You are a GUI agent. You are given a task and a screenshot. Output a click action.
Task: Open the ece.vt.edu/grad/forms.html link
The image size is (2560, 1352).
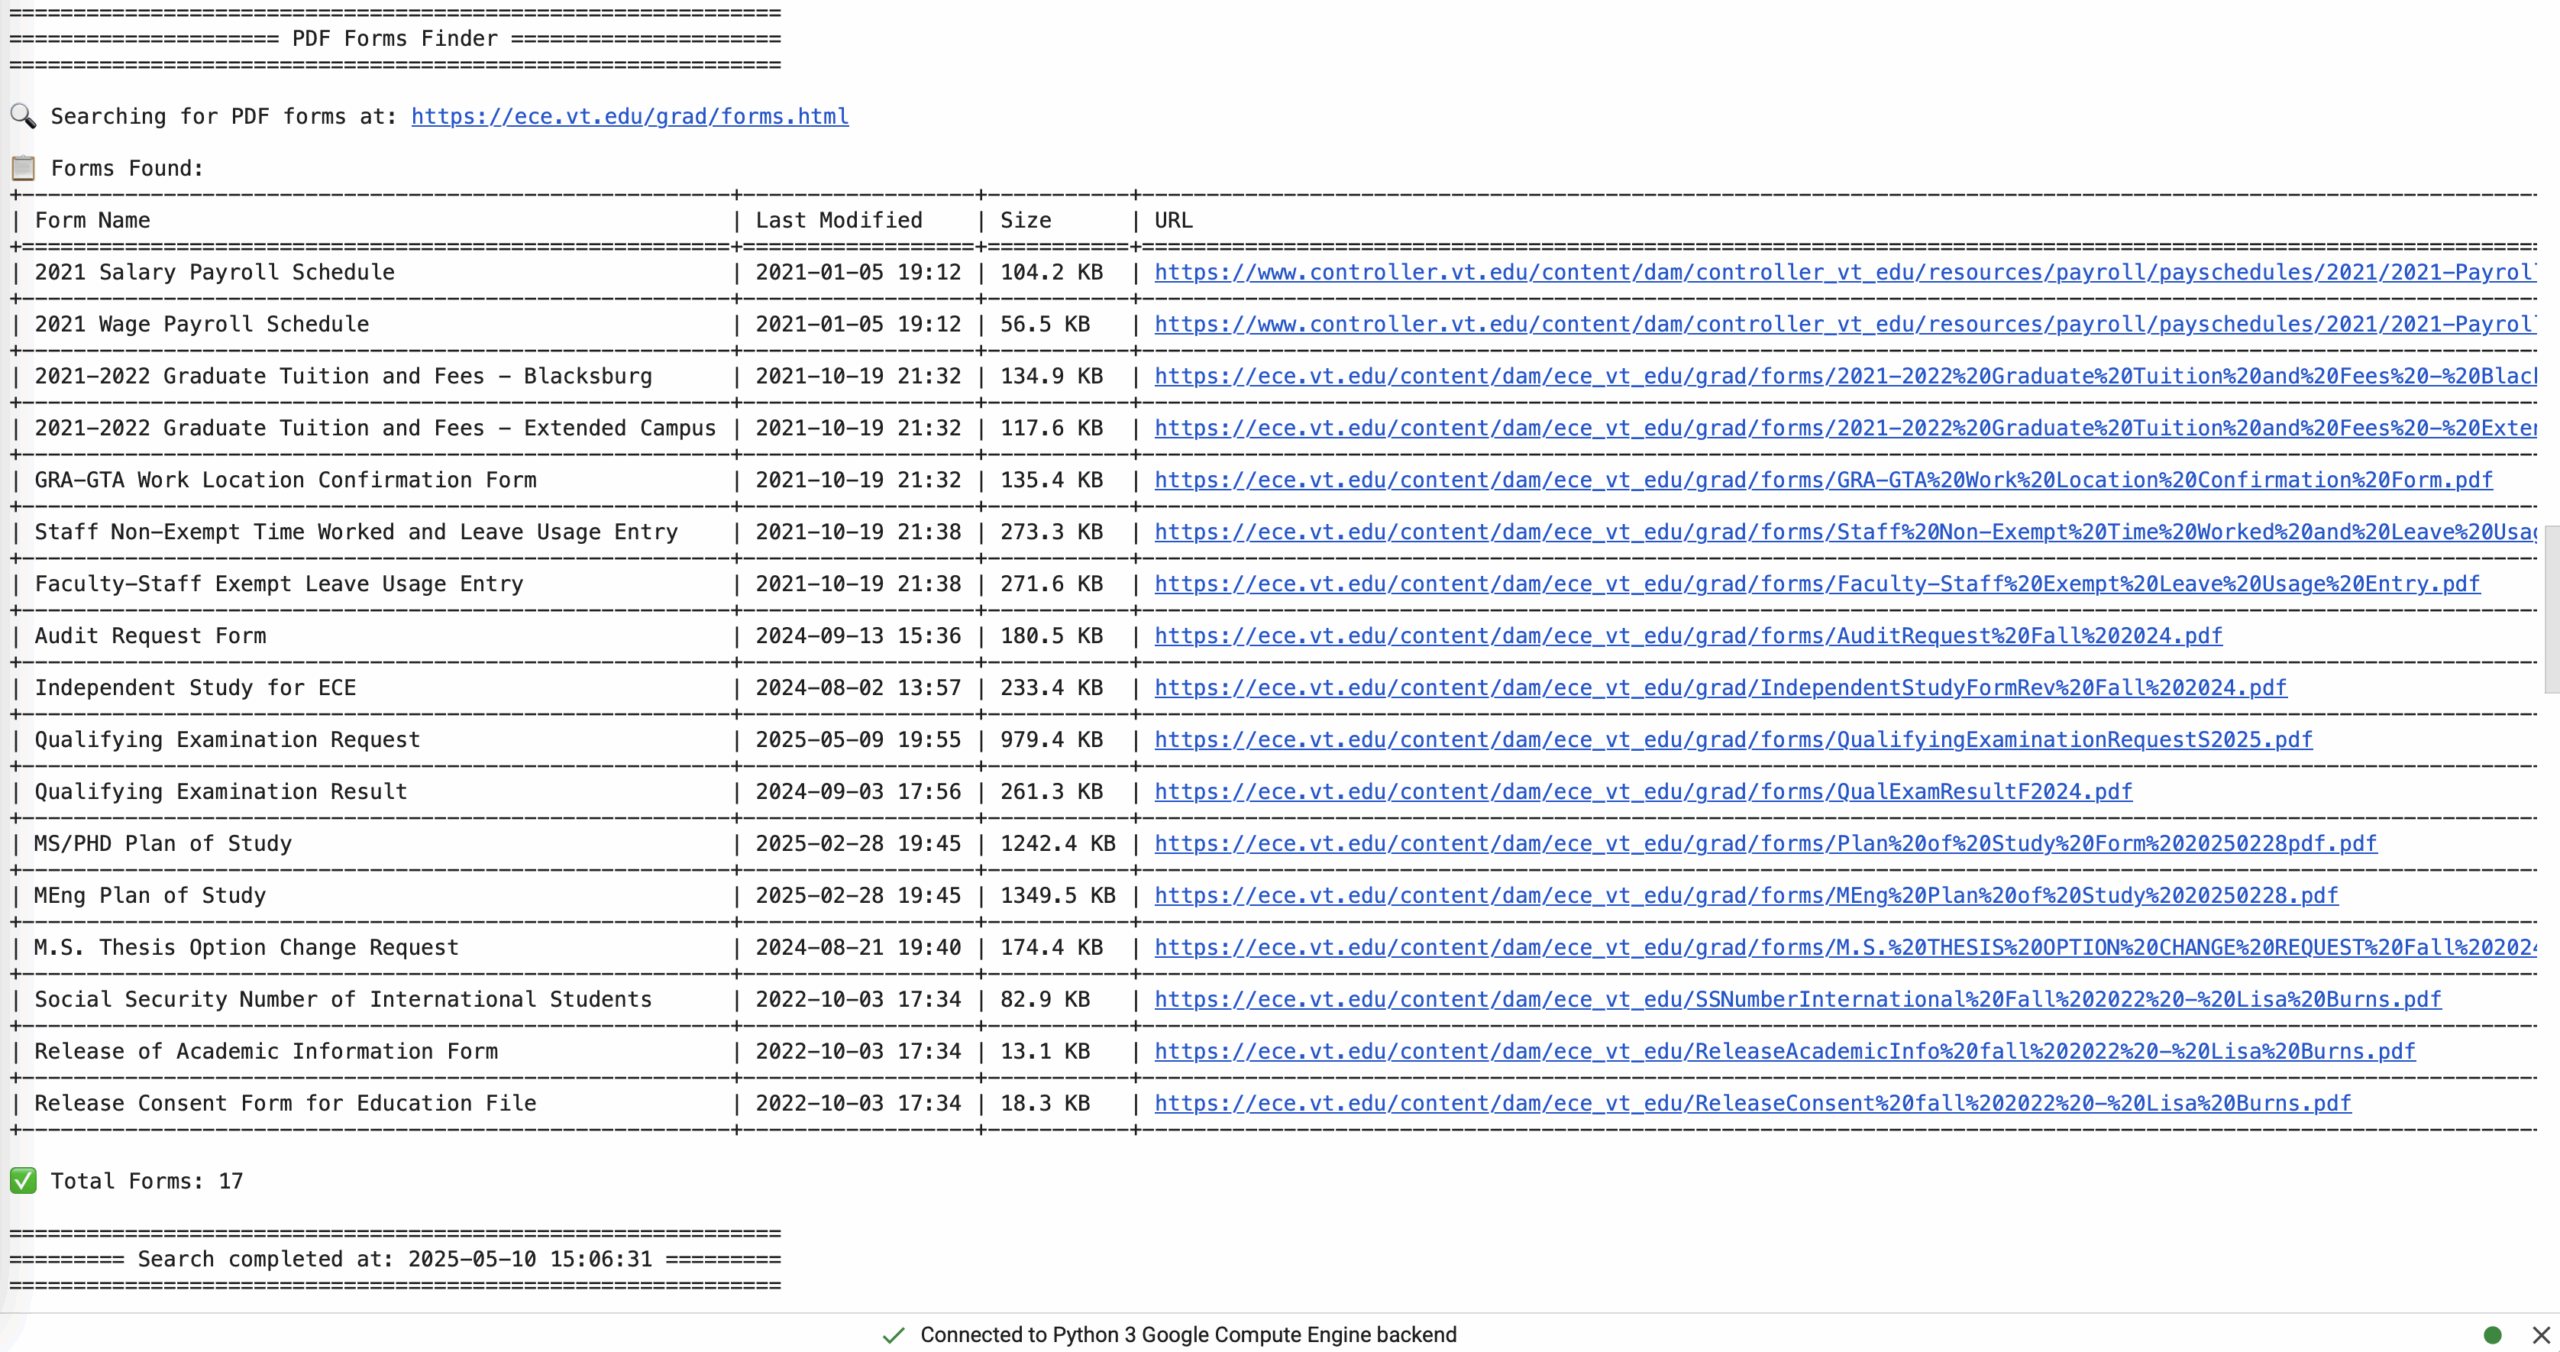[x=630, y=116]
